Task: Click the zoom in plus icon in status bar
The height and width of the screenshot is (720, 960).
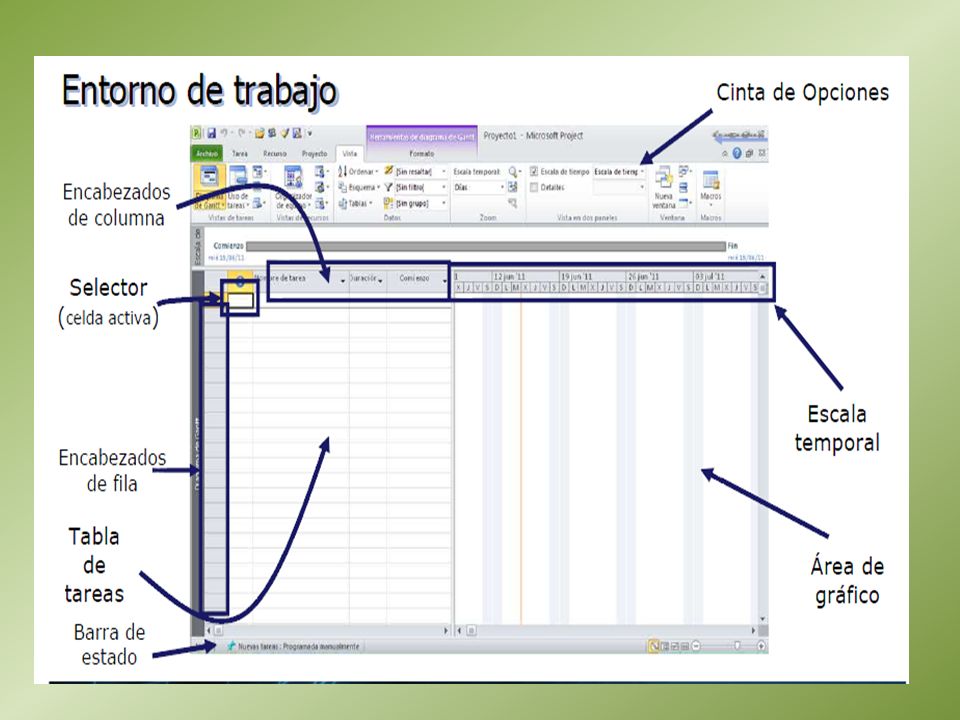Action: 761,646
